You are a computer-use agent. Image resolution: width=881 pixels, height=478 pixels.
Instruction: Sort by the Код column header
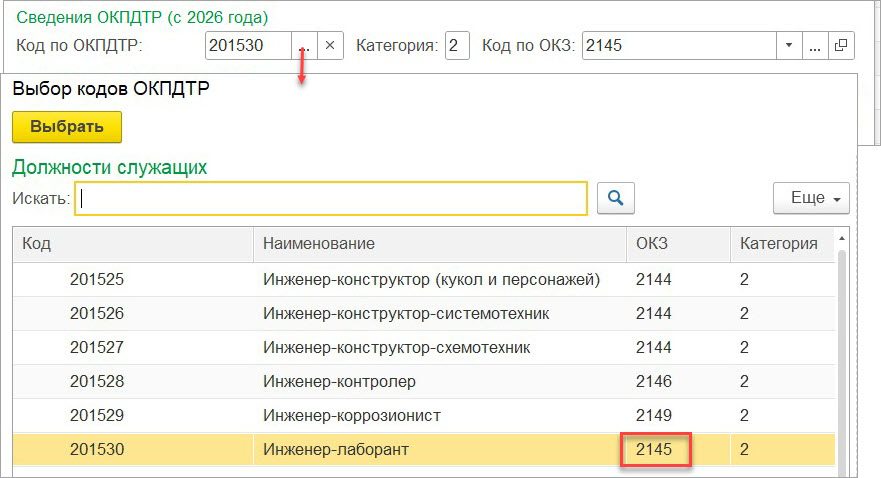[x=132, y=243]
